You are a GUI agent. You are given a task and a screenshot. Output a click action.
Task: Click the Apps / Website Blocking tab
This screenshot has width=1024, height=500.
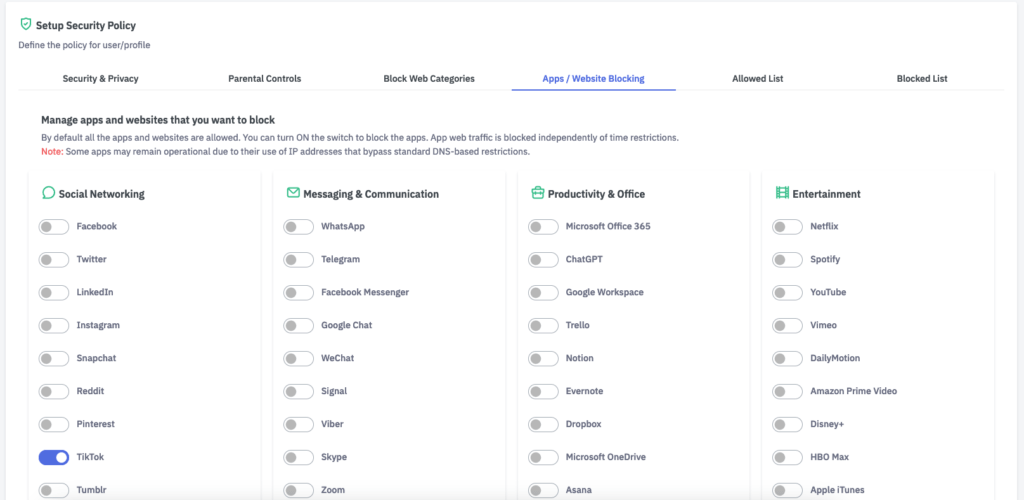(x=593, y=78)
